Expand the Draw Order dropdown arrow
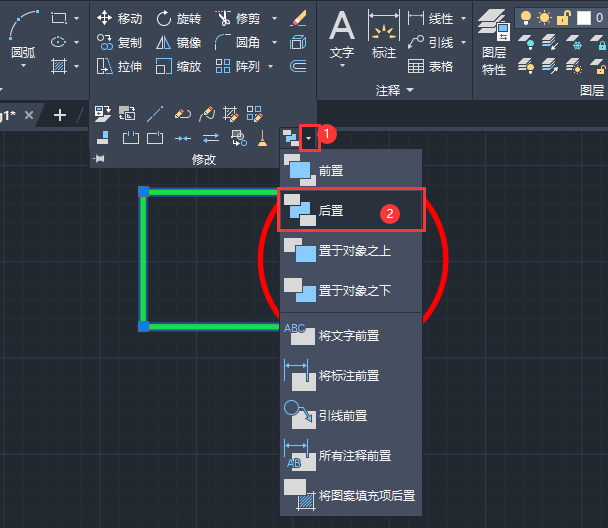Image resolution: width=608 pixels, height=528 pixels. tap(309, 138)
